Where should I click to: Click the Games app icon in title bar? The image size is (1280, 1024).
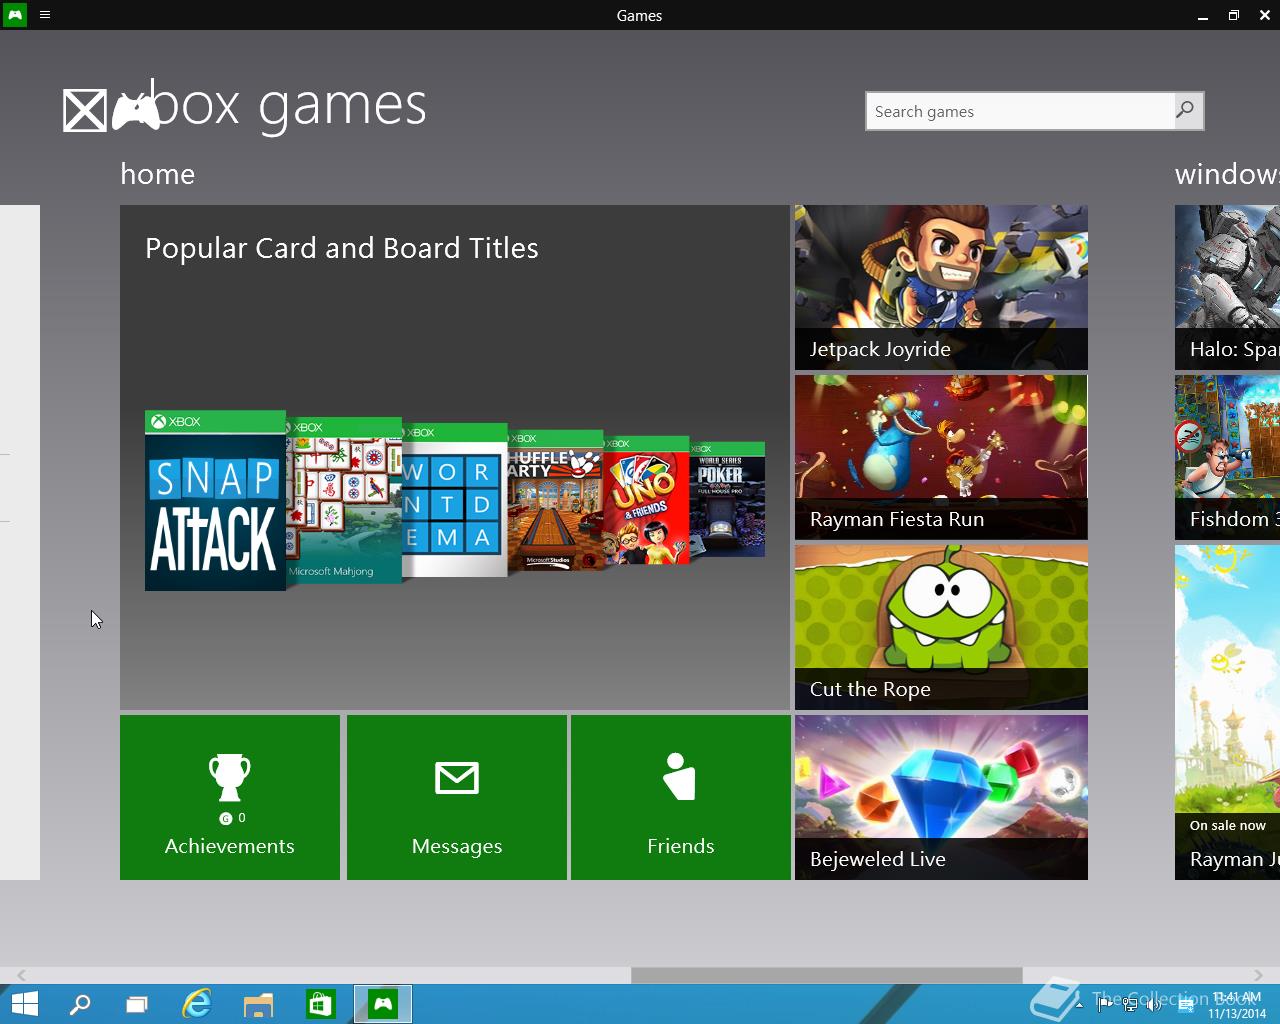coord(15,15)
